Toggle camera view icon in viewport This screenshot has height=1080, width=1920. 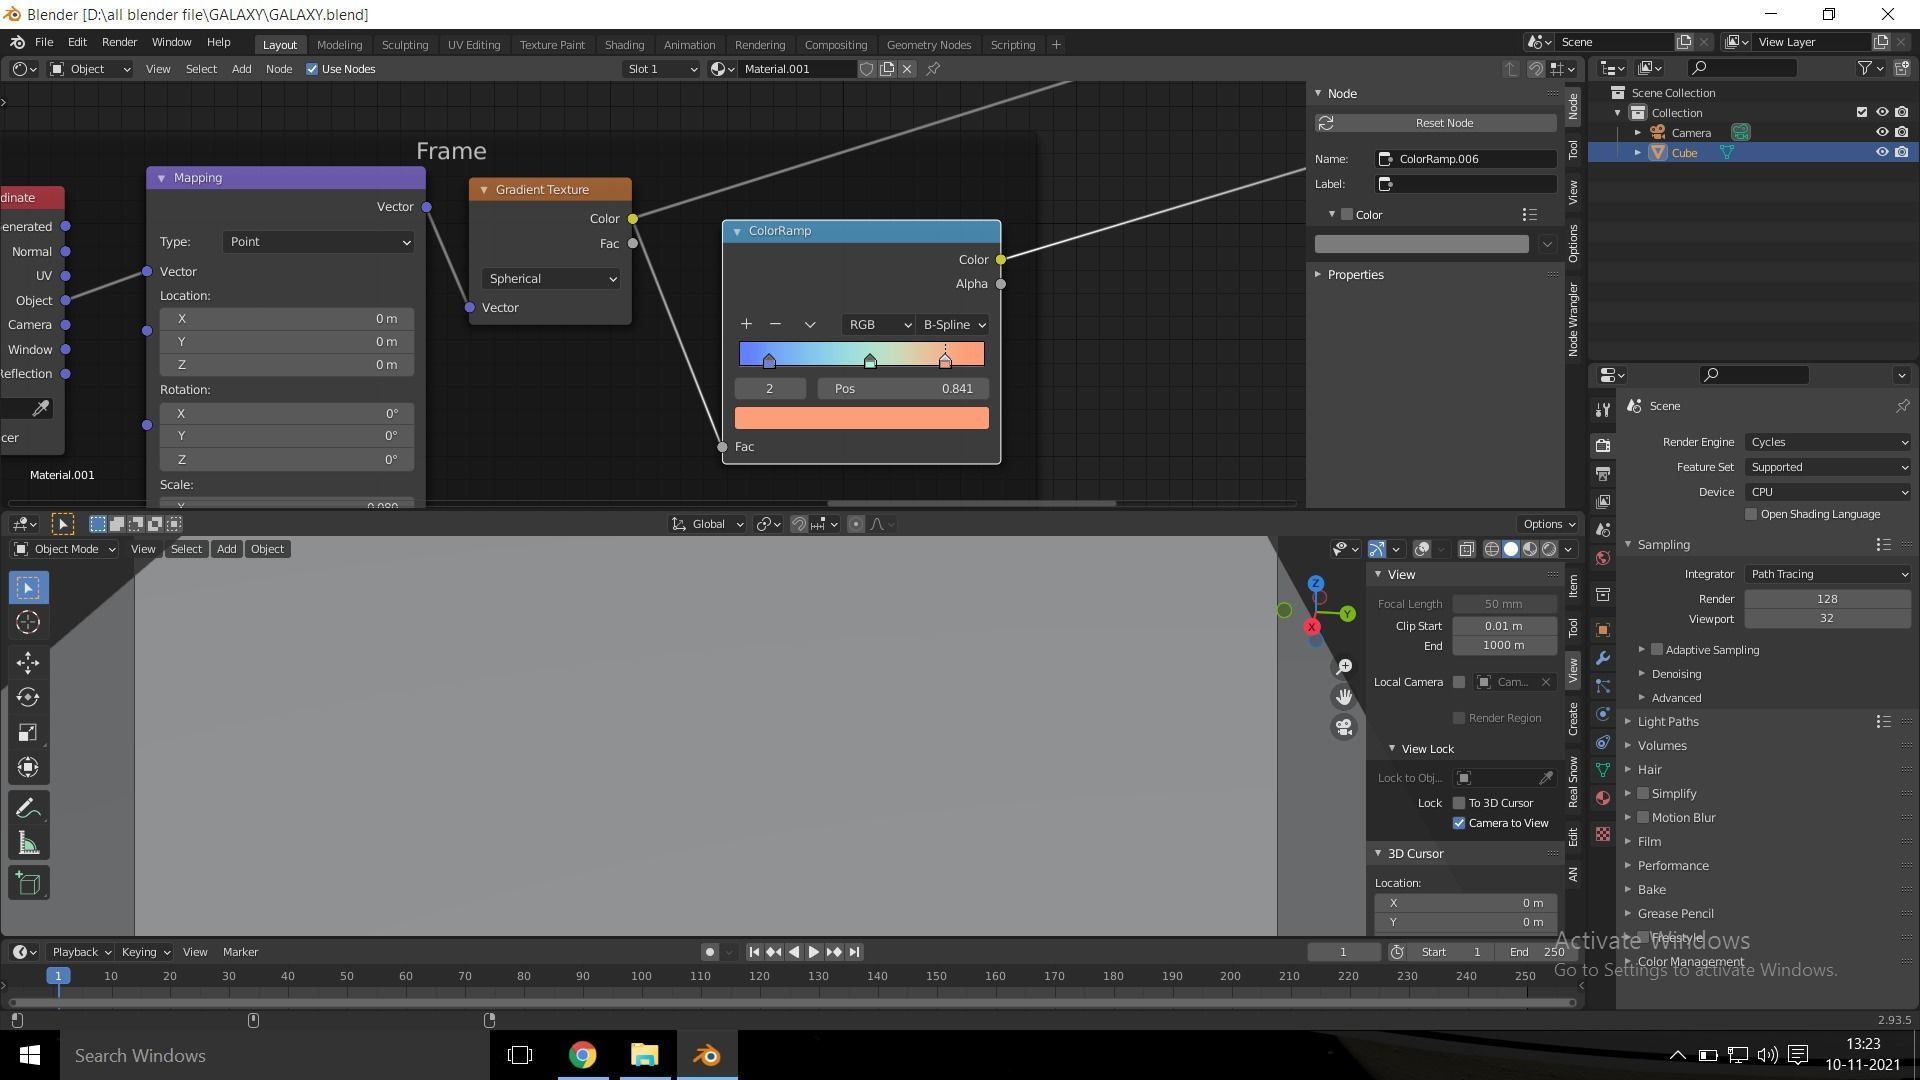click(1344, 727)
